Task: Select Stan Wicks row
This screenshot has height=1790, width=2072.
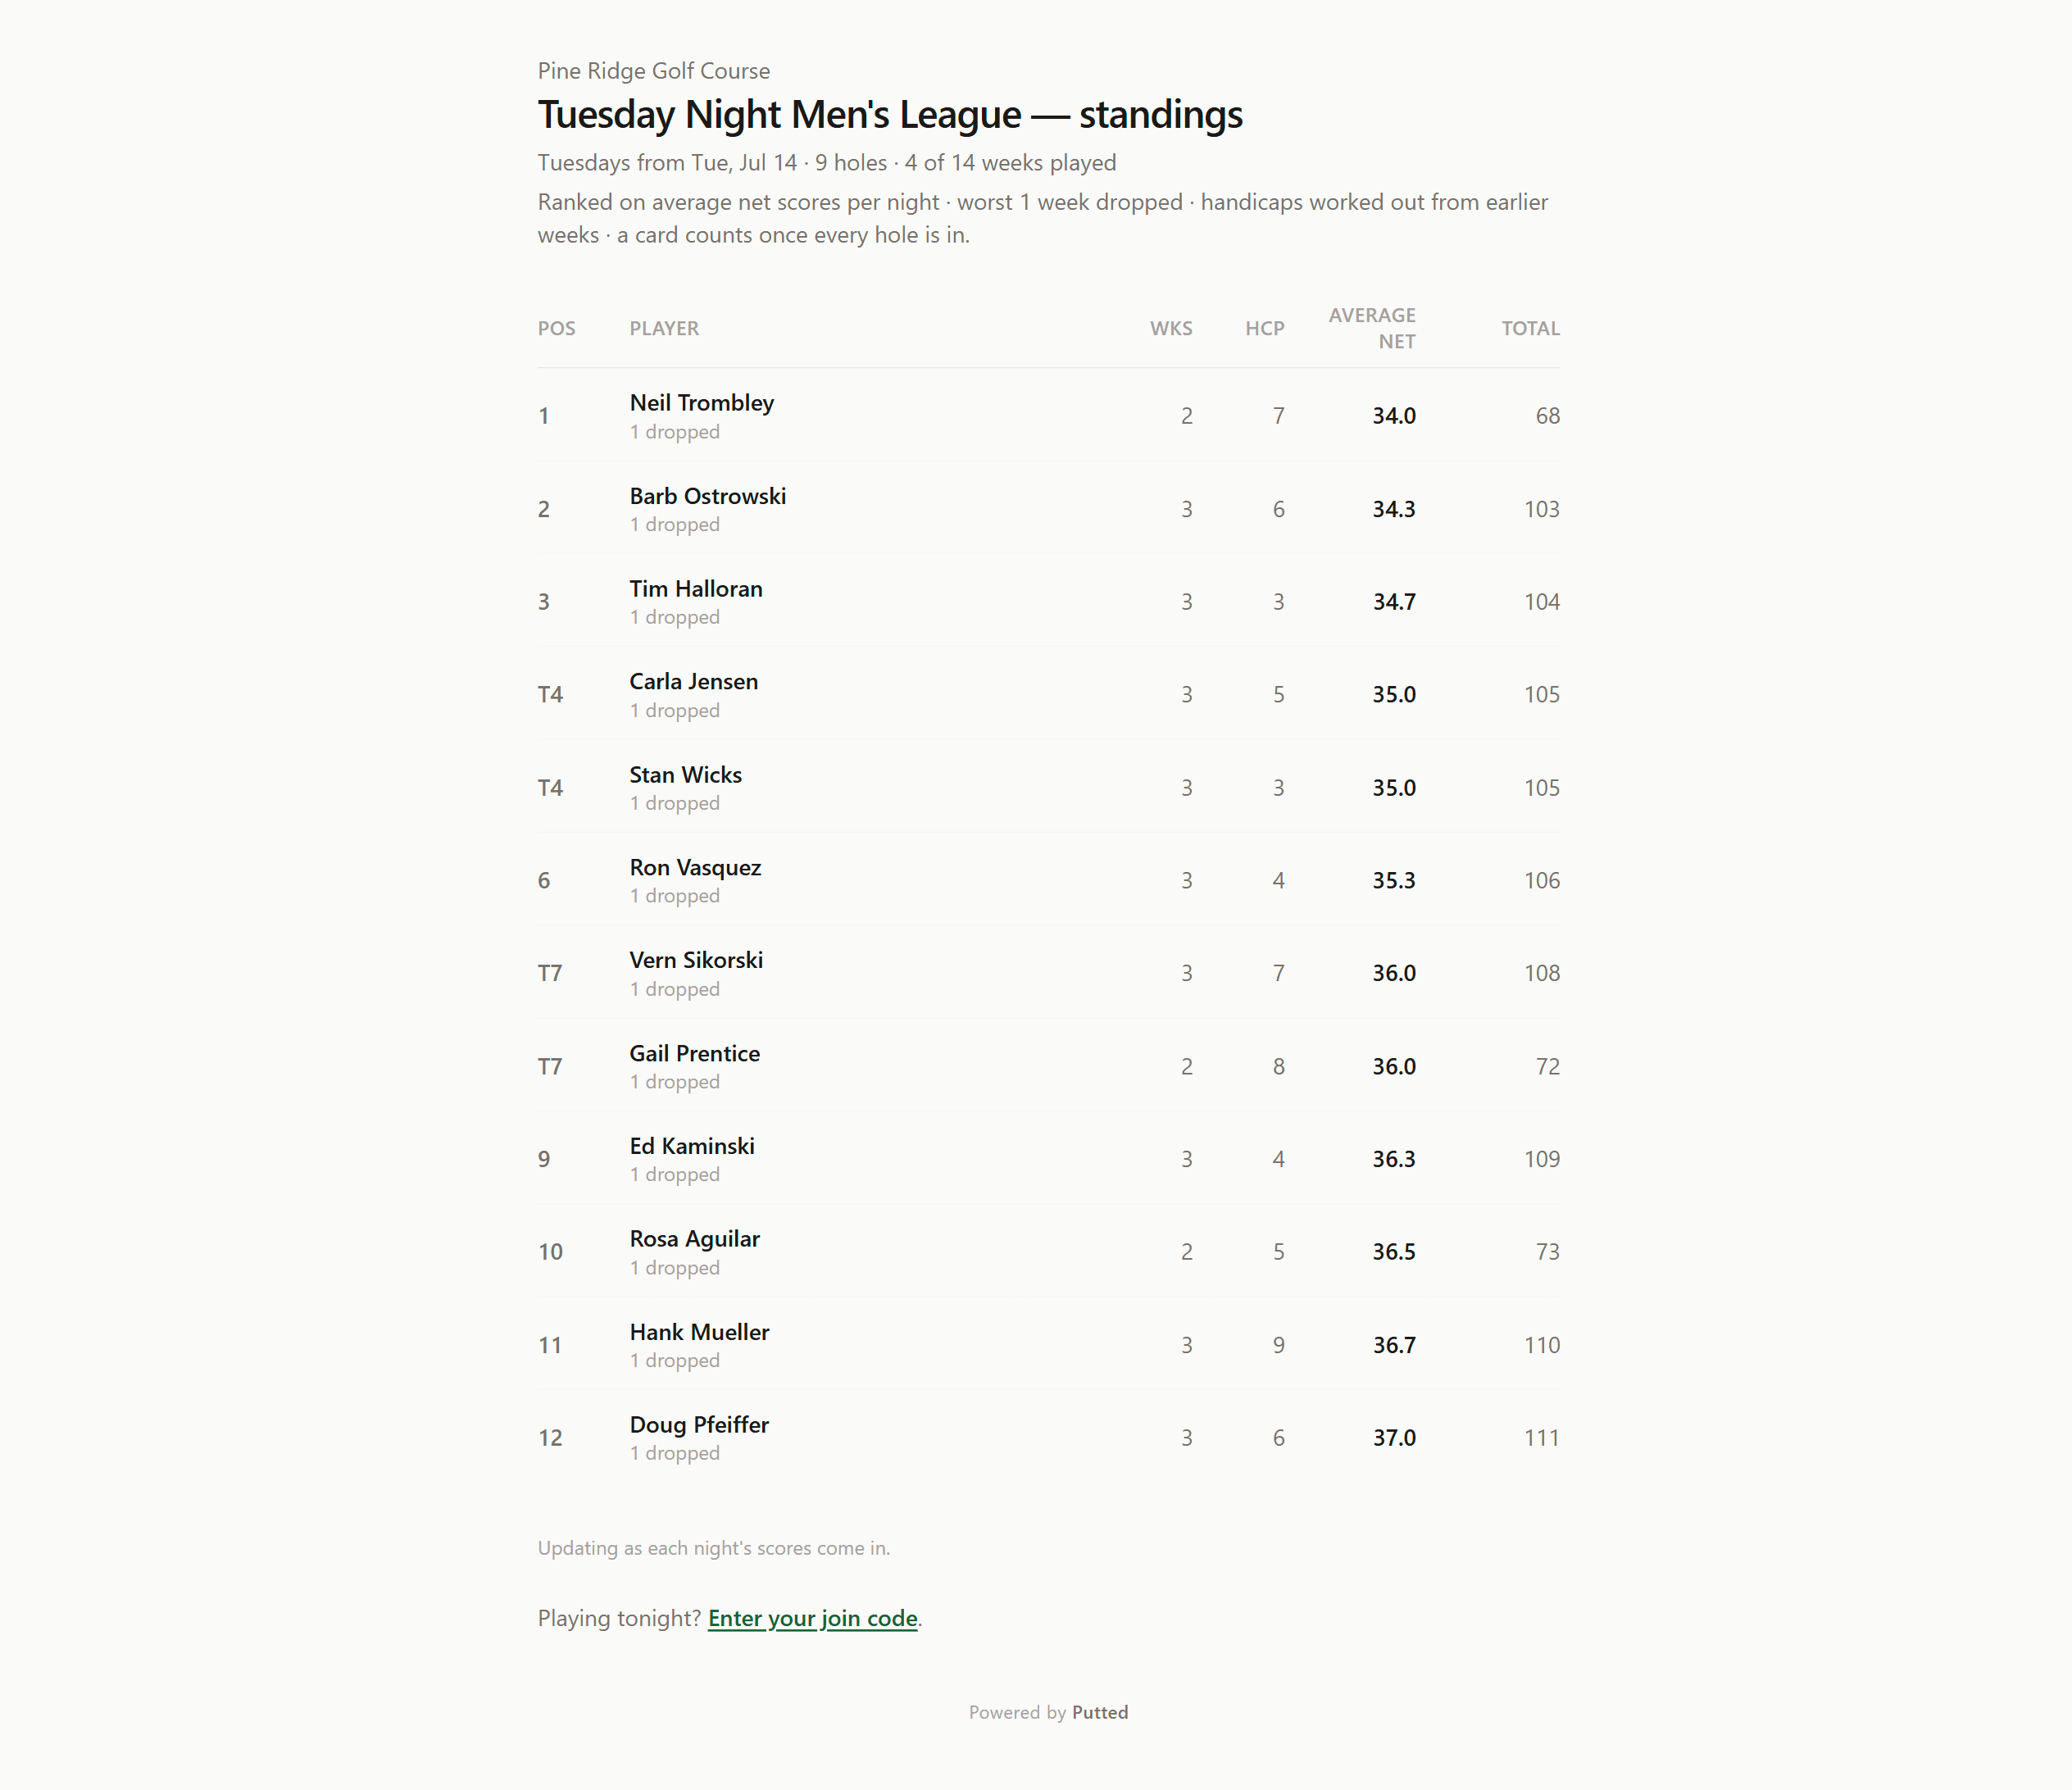Action: coord(1048,787)
